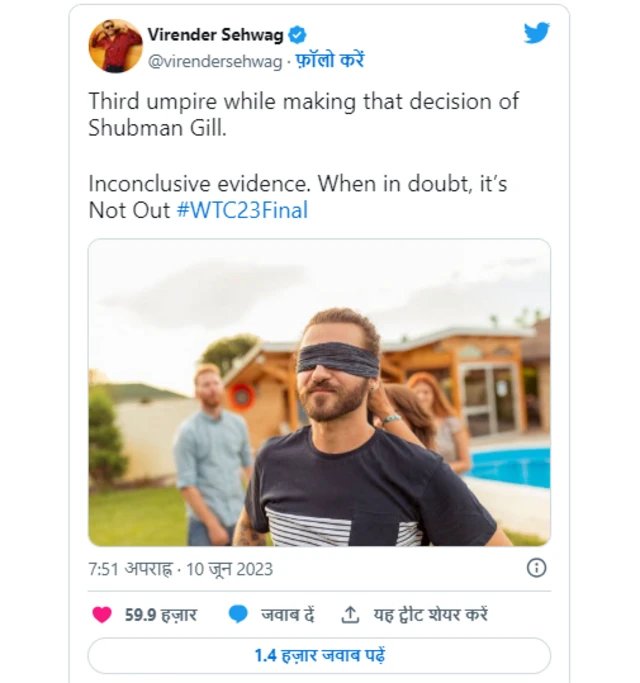
Task: Open the blindfolded man photo
Action: [x=319, y=392]
